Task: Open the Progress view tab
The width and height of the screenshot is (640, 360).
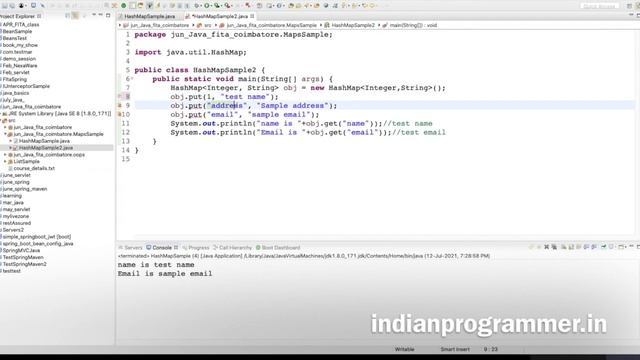Action: point(196,247)
